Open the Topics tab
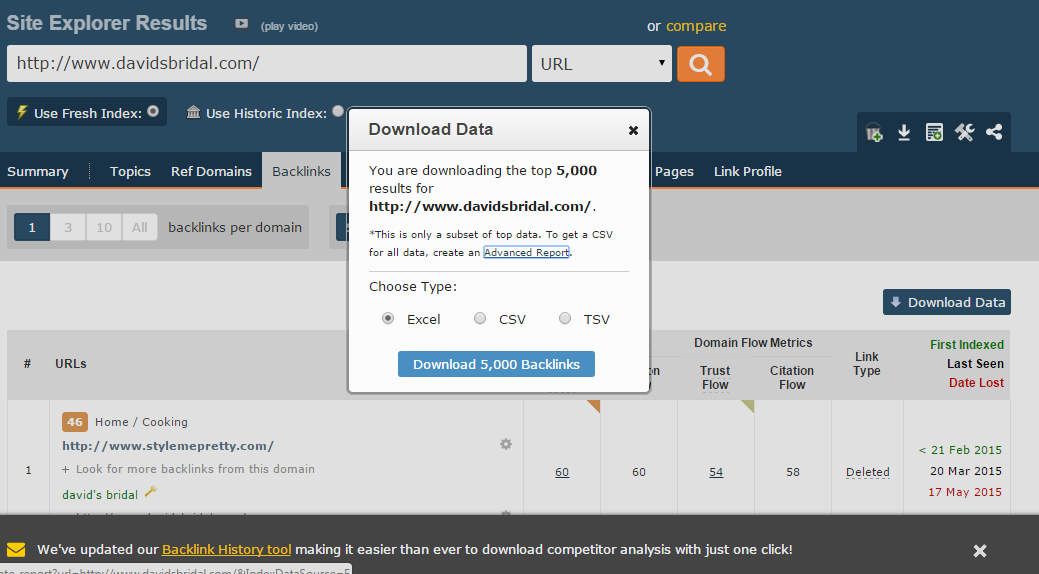The width and height of the screenshot is (1039, 574). click(131, 172)
